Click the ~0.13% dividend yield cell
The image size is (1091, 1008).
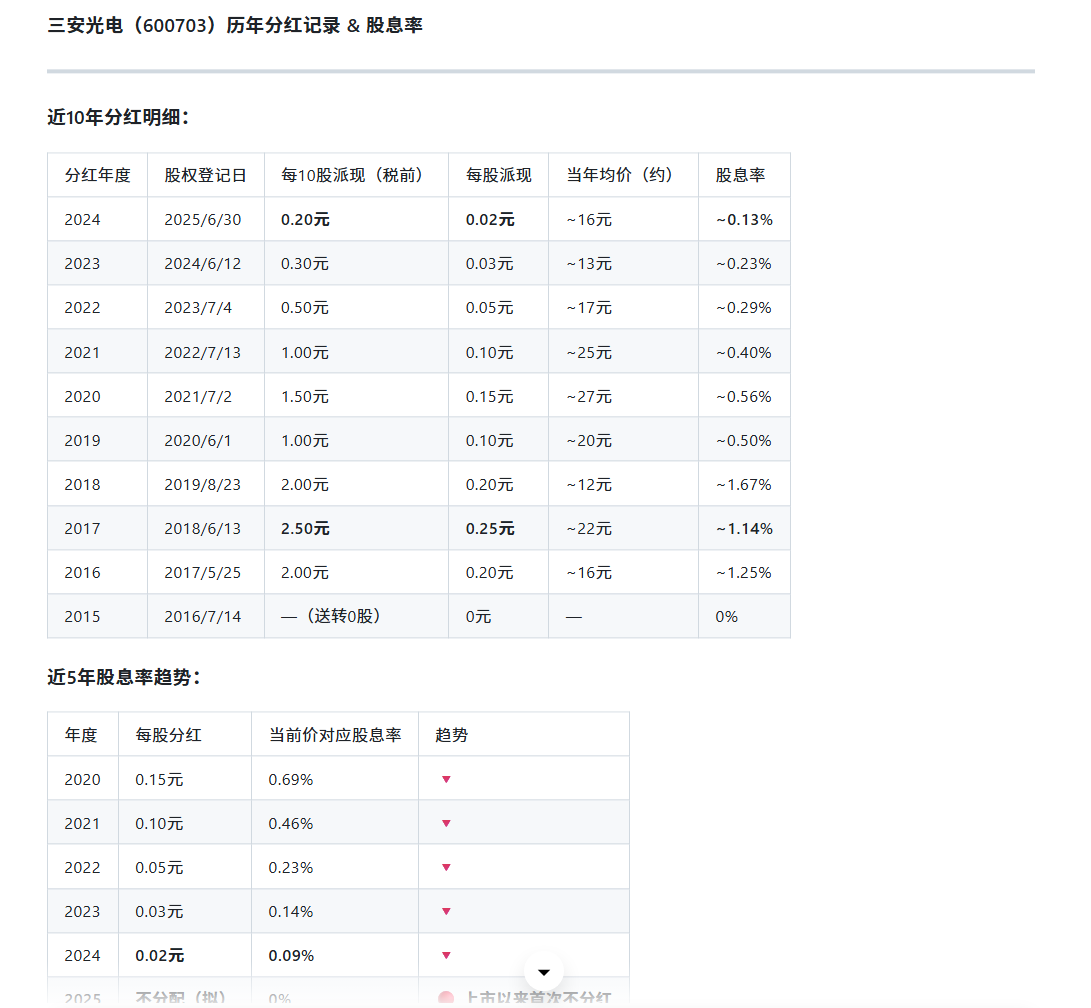pyautogui.click(x=744, y=220)
